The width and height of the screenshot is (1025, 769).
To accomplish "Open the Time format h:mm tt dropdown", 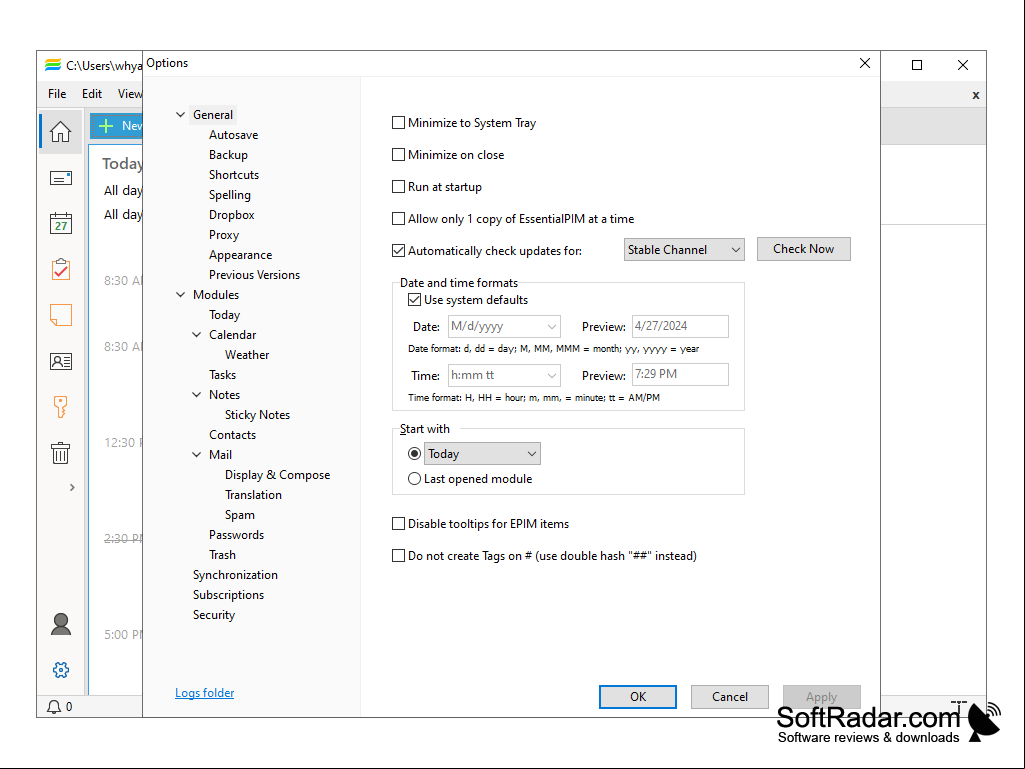I will (504, 375).
